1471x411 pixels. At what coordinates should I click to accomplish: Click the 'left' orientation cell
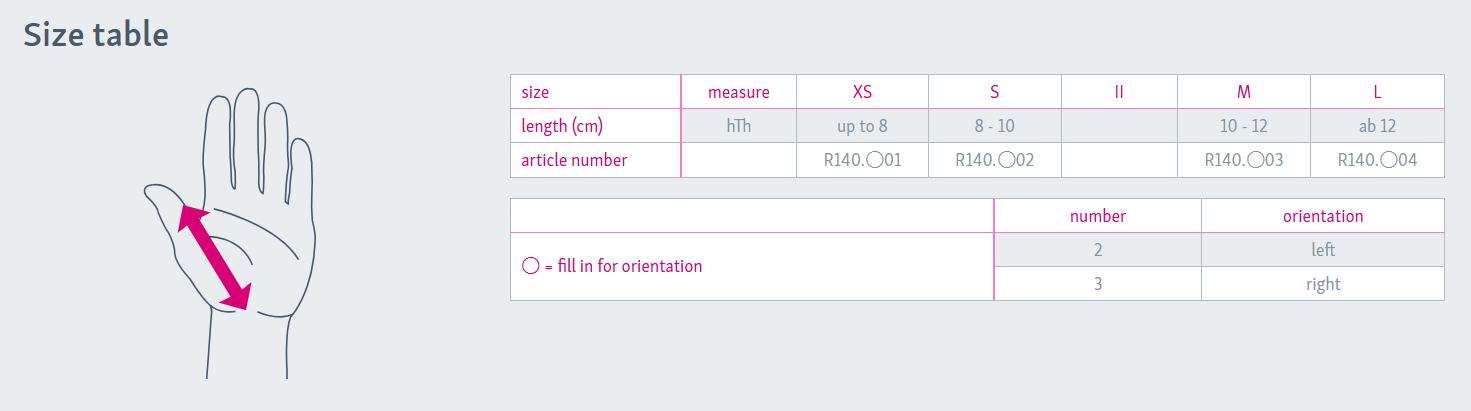click(1322, 250)
